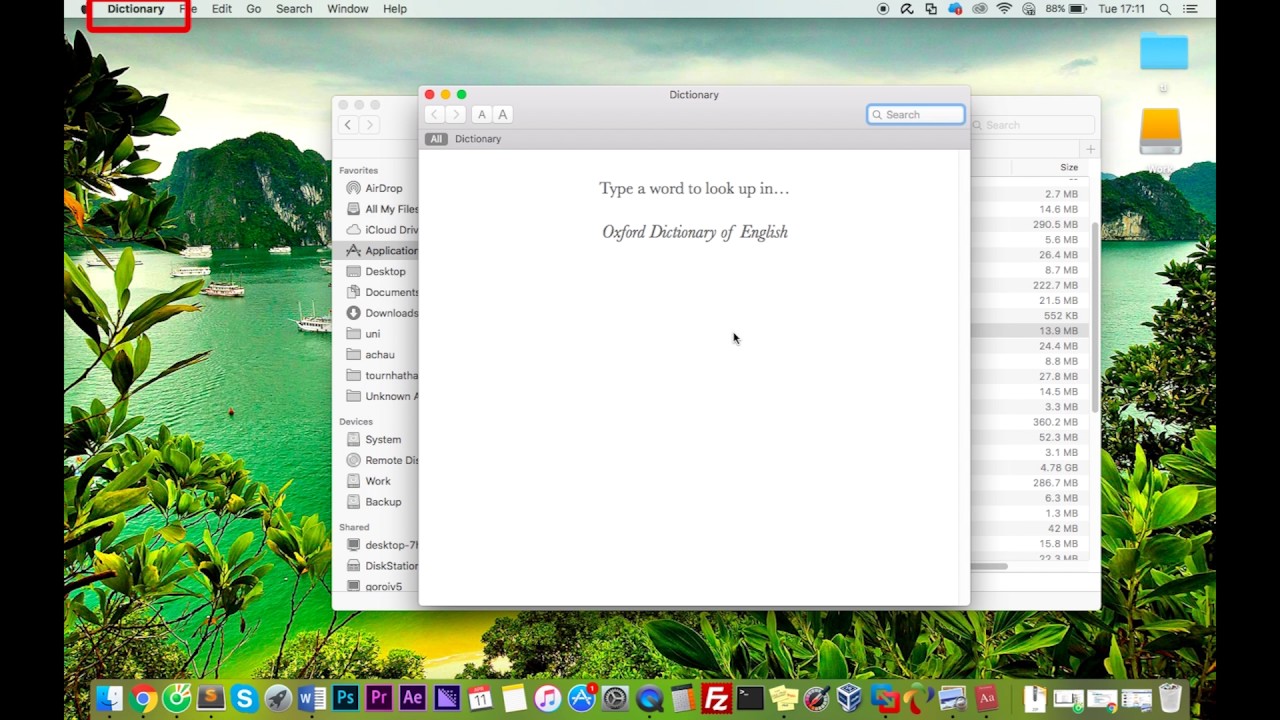
Task: Open App Store from the Dock
Action: (x=581, y=698)
